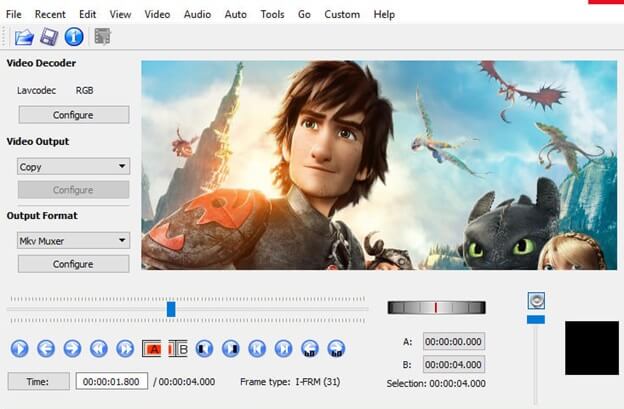Image resolution: width=624 pixels, height=409 pixels.
Task: Click the jog shuttle wheel control
Action: 437,308
